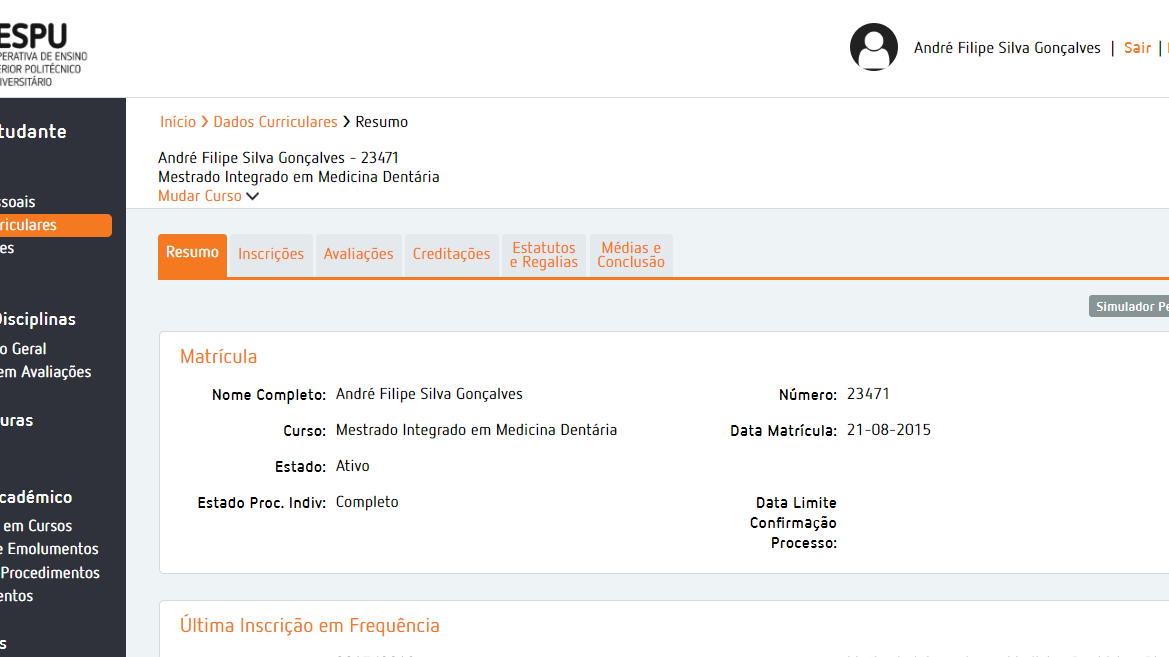Switch to the Creditações tab
This screenshot has width=1169, height=657.
(x=451, y=255)
